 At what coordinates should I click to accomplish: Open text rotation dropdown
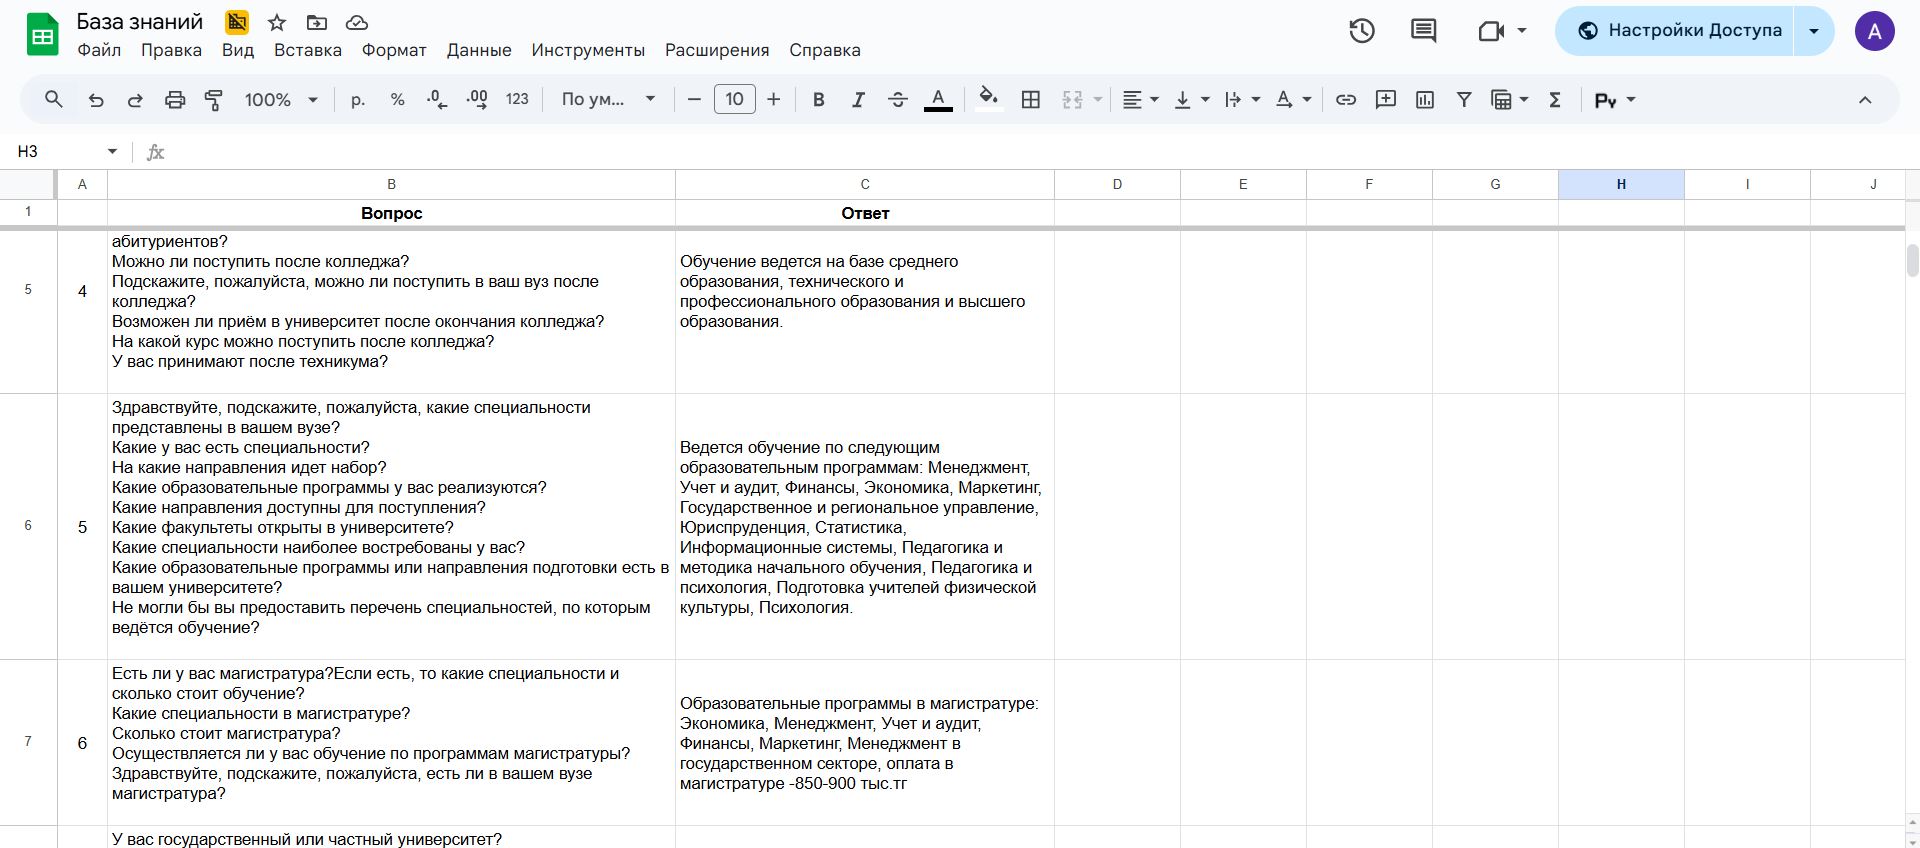[x=1293, y=99]
